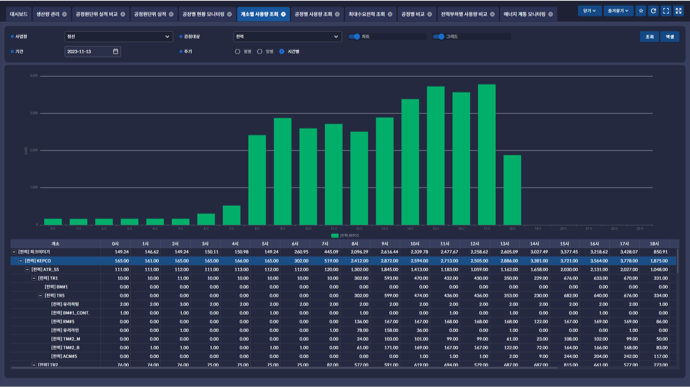
Task: Click the 조회 search button
Action: pyautogui.click(x=650, y=37)
